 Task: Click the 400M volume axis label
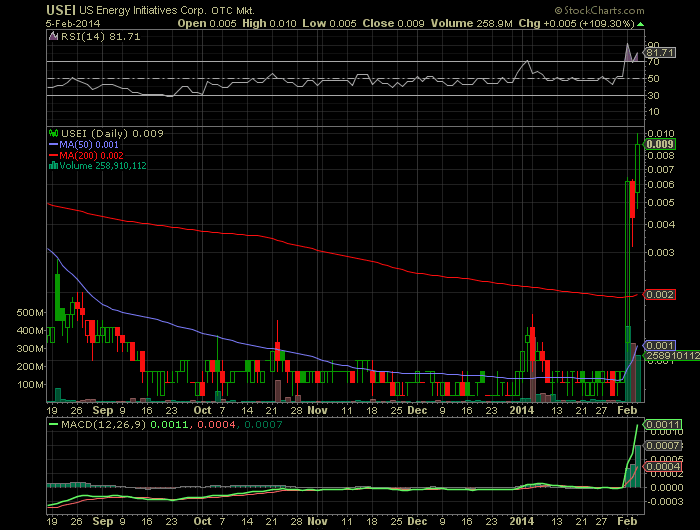point(30,331)
